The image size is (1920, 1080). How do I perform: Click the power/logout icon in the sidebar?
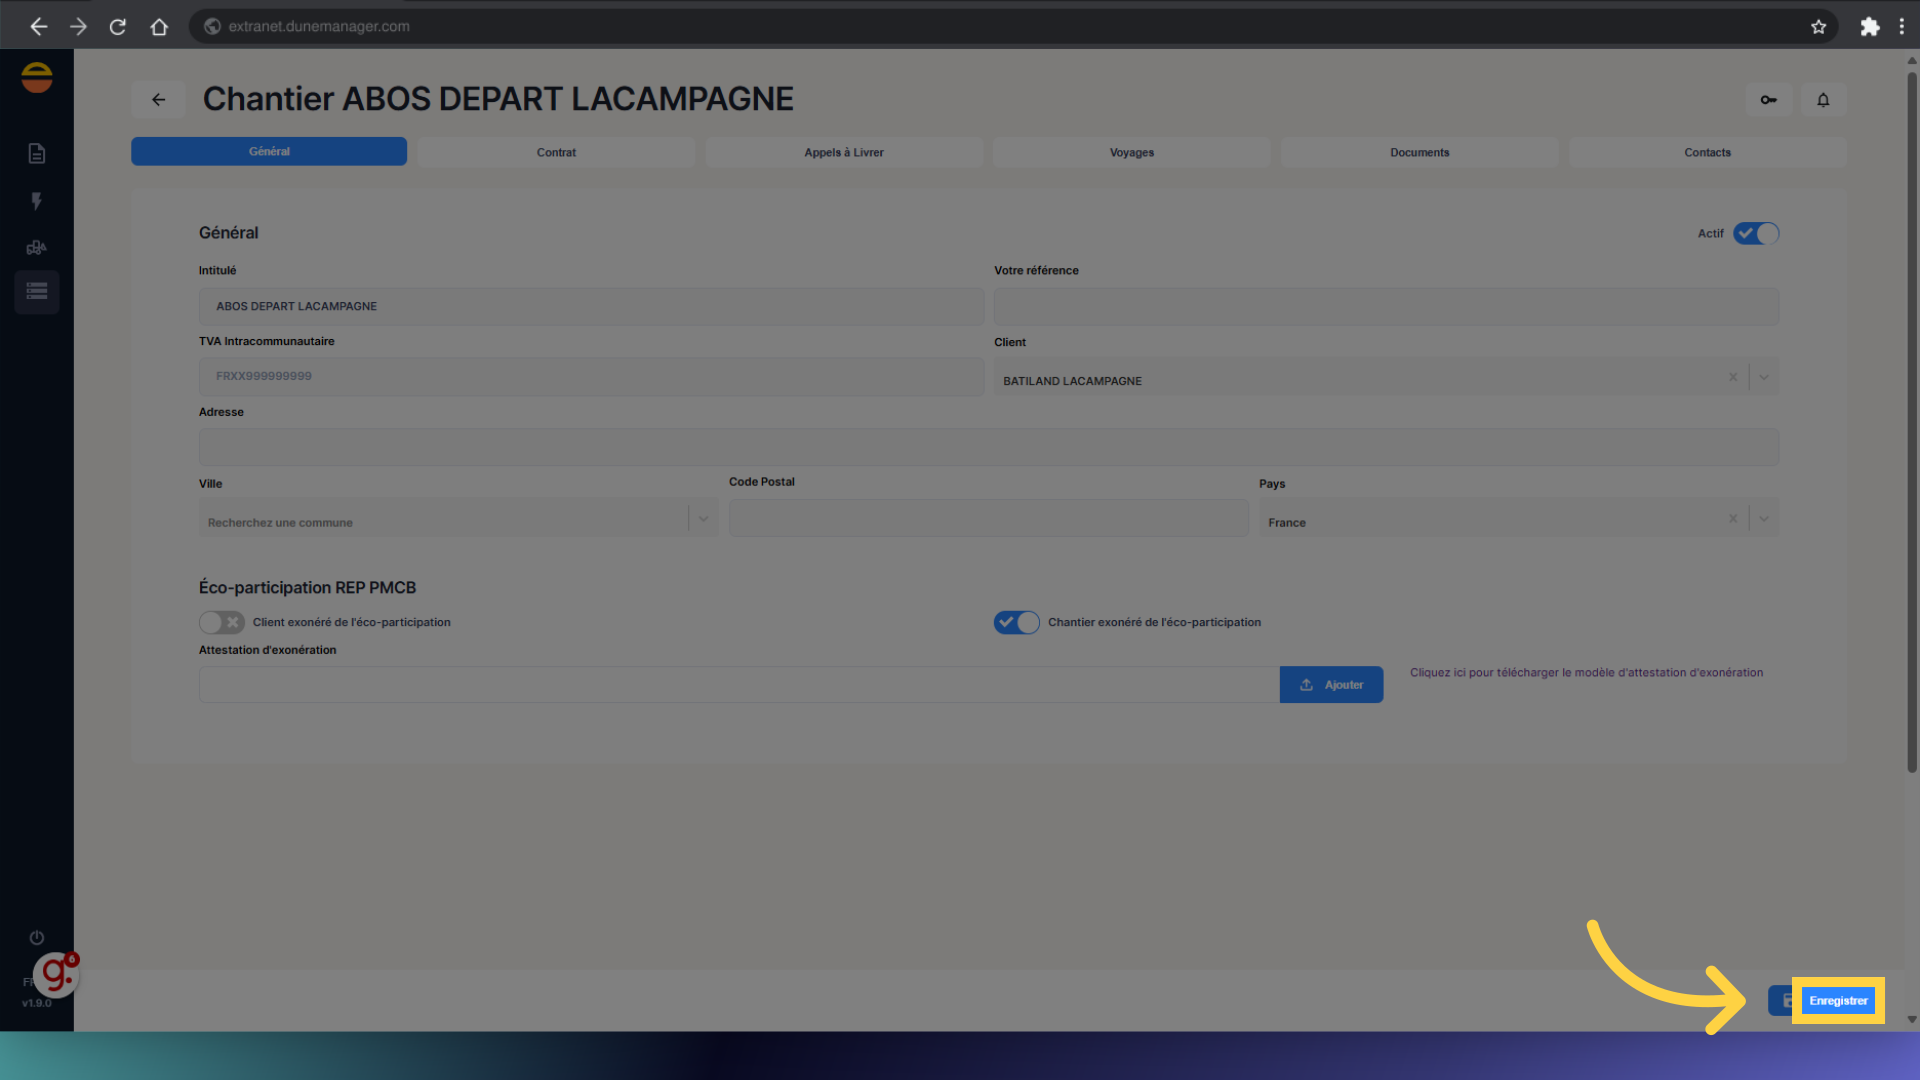tap(37, 937)
